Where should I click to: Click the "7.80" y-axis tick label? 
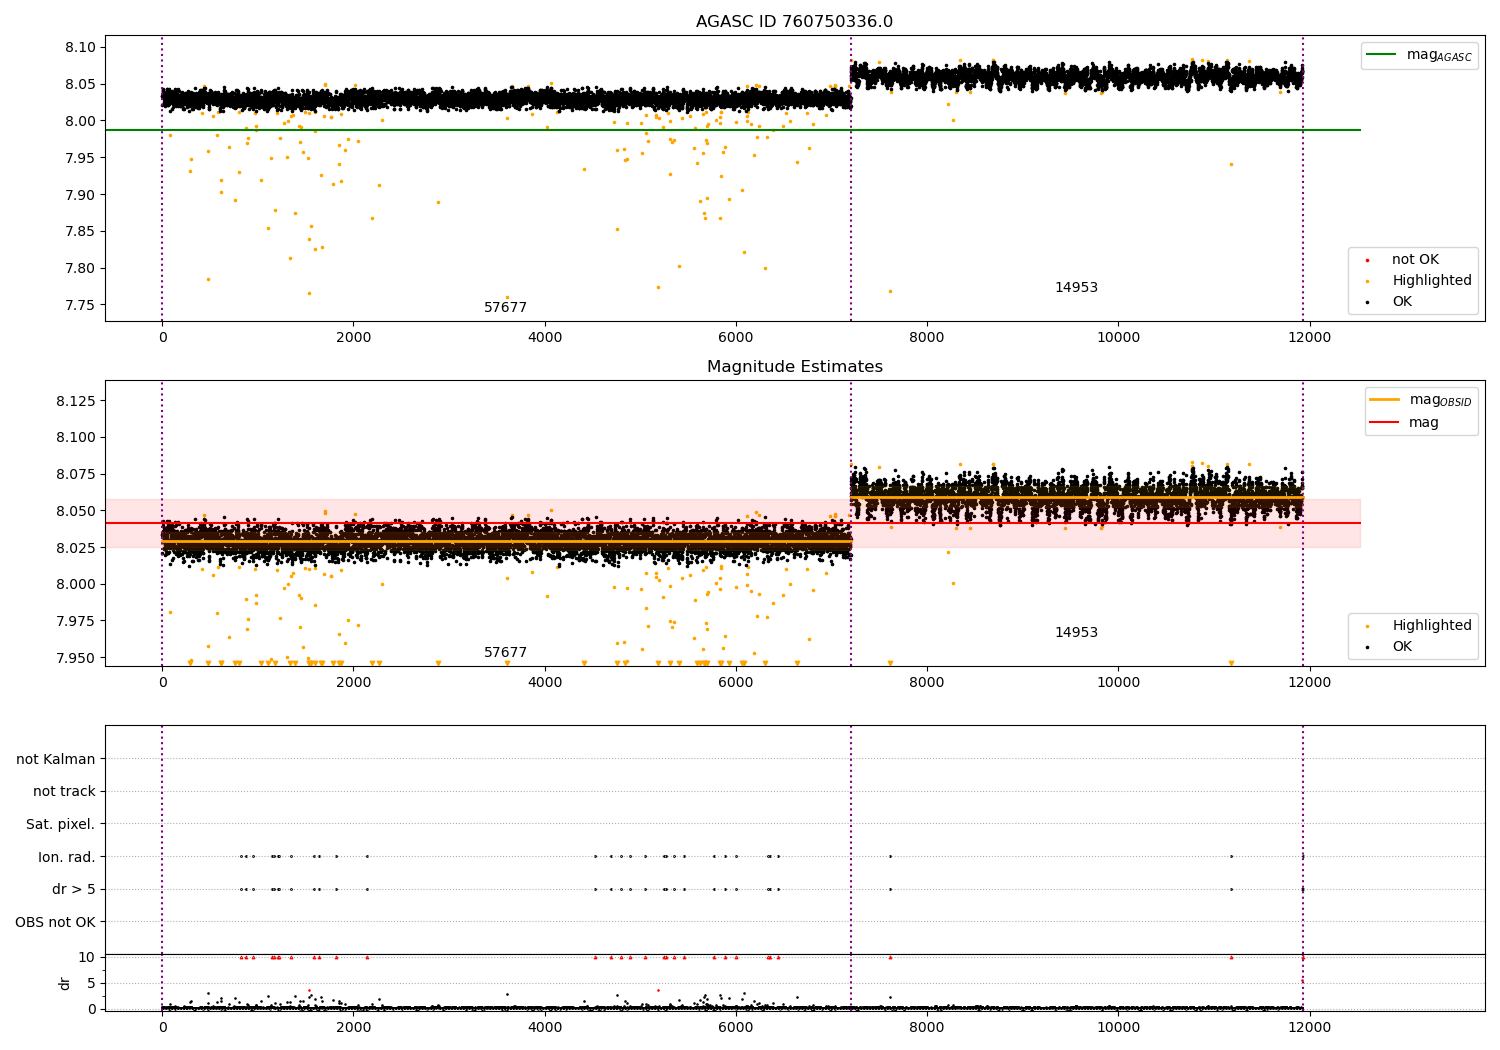coord(81,268)
